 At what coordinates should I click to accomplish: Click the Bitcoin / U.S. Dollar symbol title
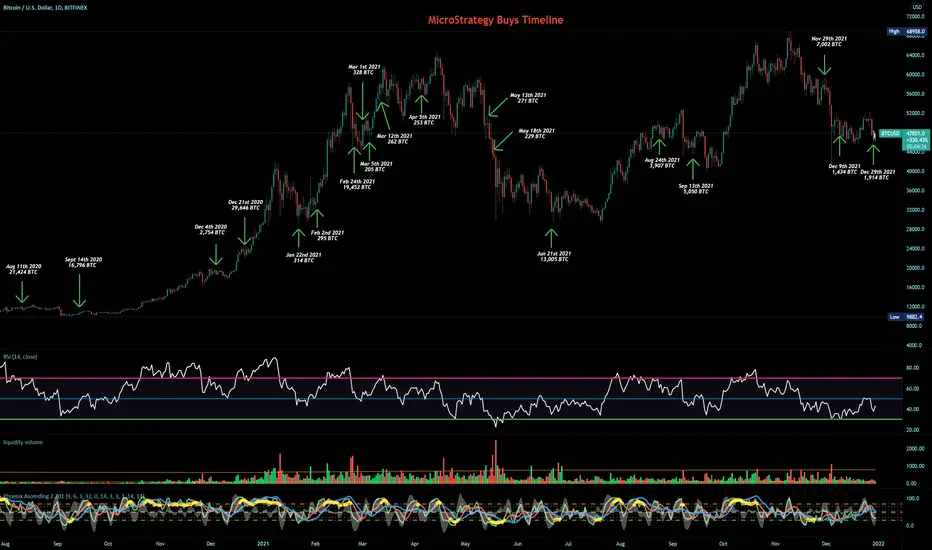(46, 8)
